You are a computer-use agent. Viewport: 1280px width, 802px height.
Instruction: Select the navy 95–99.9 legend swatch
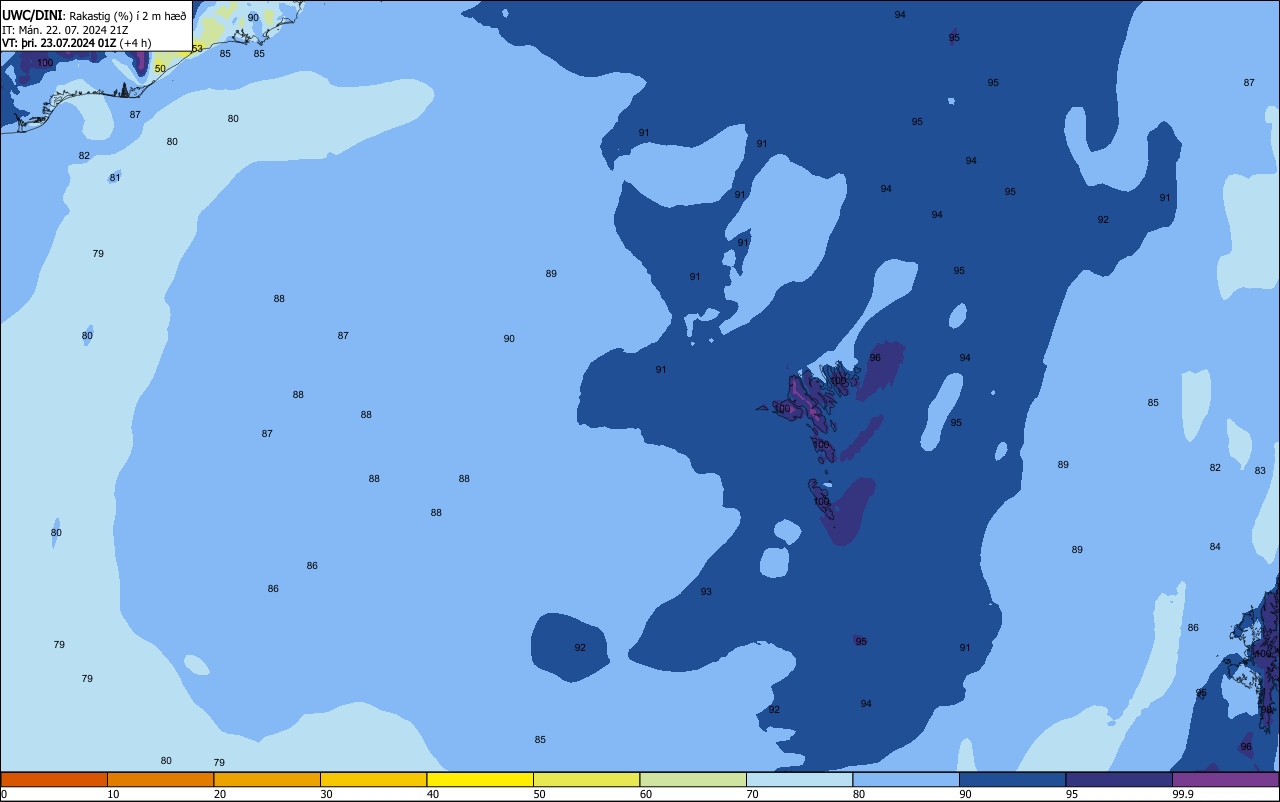click(1119, 779)
